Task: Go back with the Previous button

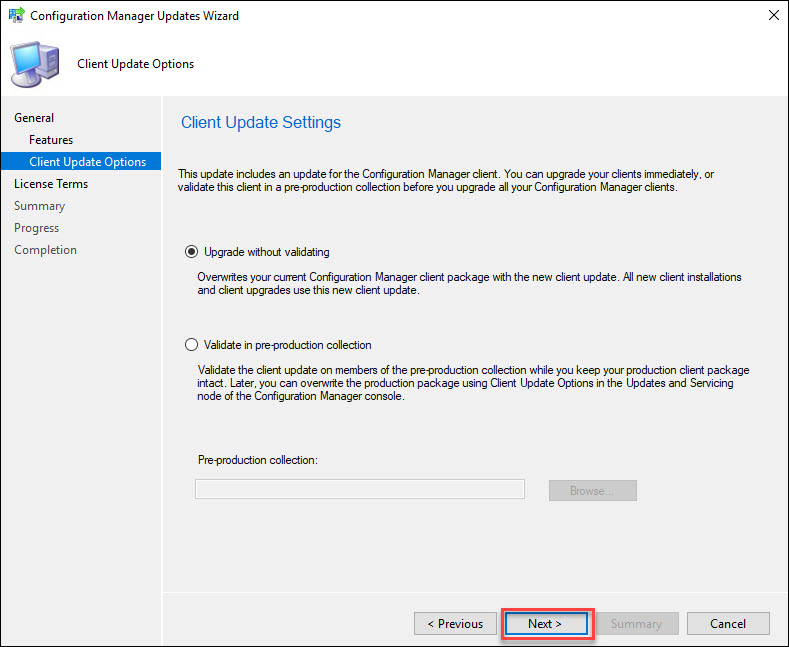Action: click(455, 624)
